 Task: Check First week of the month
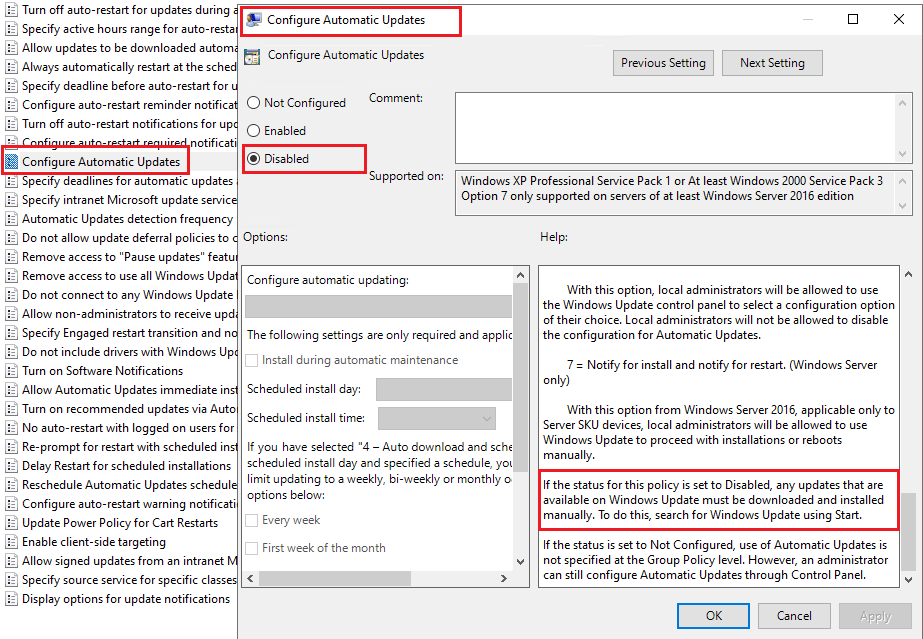251,548
